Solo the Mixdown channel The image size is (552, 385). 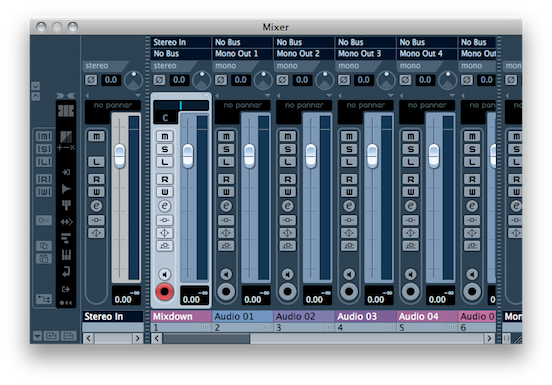pyautogui.click(x=165, y=149)
